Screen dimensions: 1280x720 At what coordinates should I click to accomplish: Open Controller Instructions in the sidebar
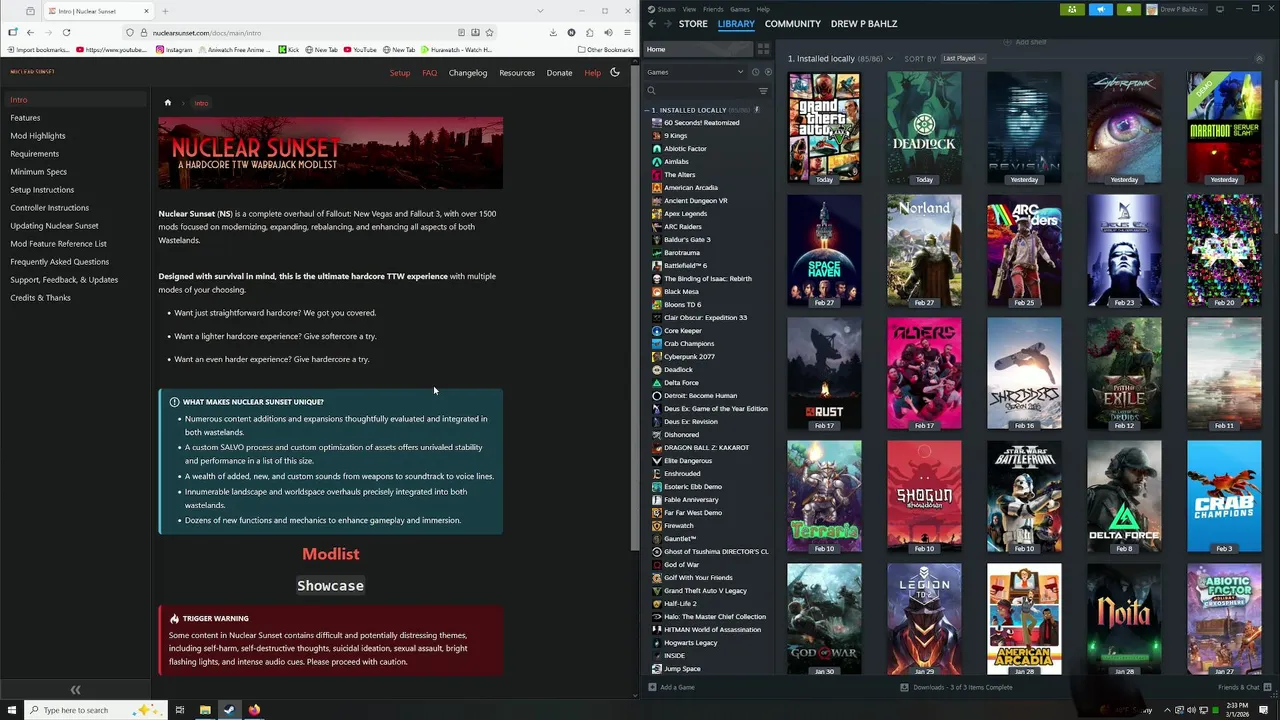49,207
